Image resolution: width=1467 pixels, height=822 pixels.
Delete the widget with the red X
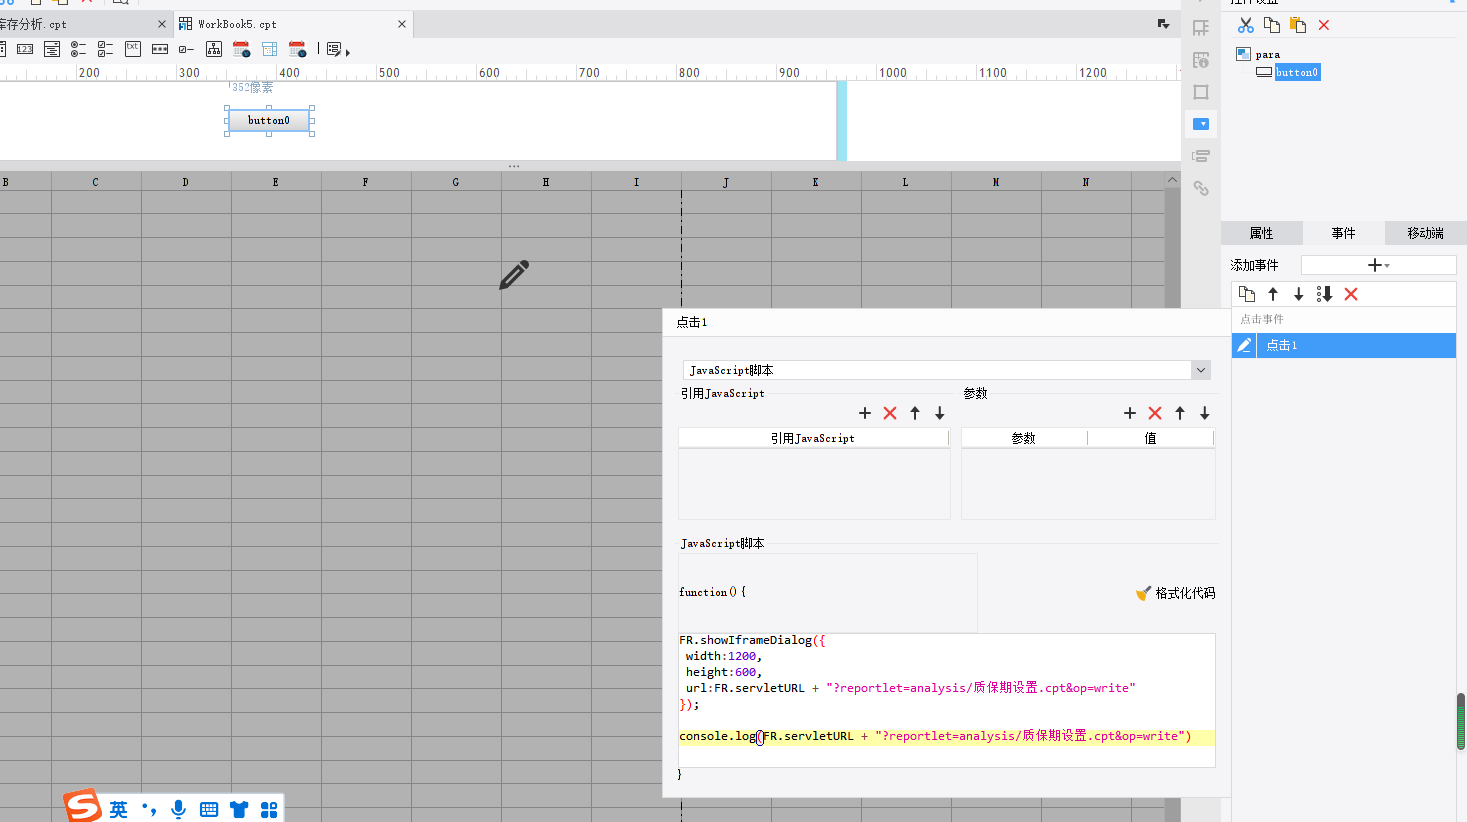tap(1324, 25)
